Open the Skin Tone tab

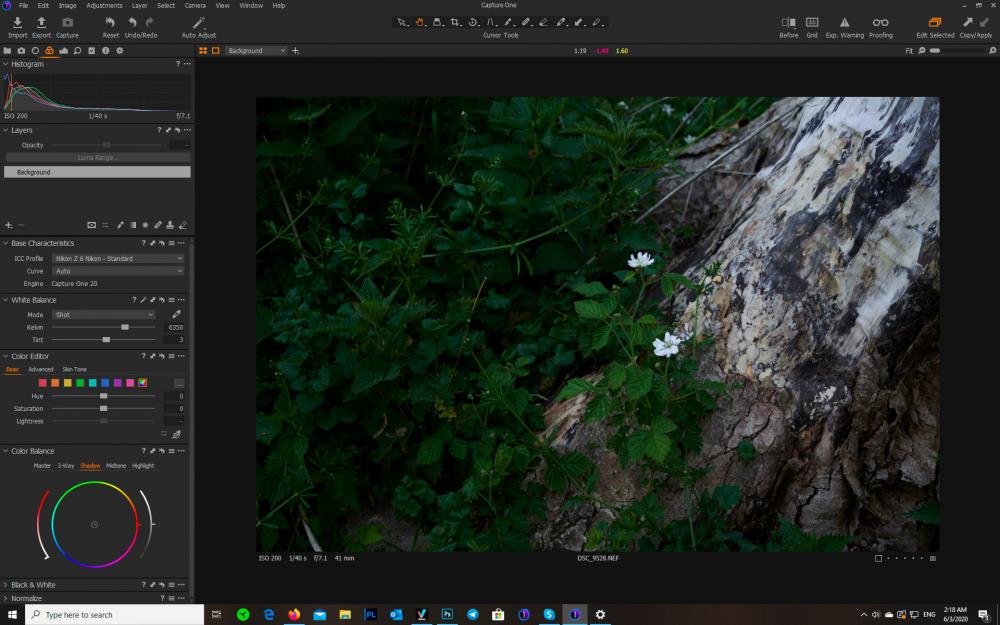75,369
